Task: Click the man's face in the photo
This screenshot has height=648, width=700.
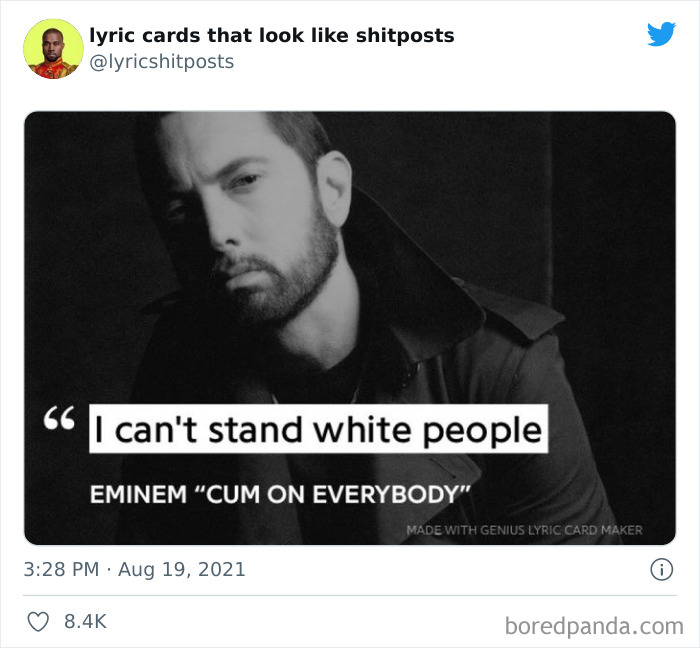Action: click(x=250, y=223)
